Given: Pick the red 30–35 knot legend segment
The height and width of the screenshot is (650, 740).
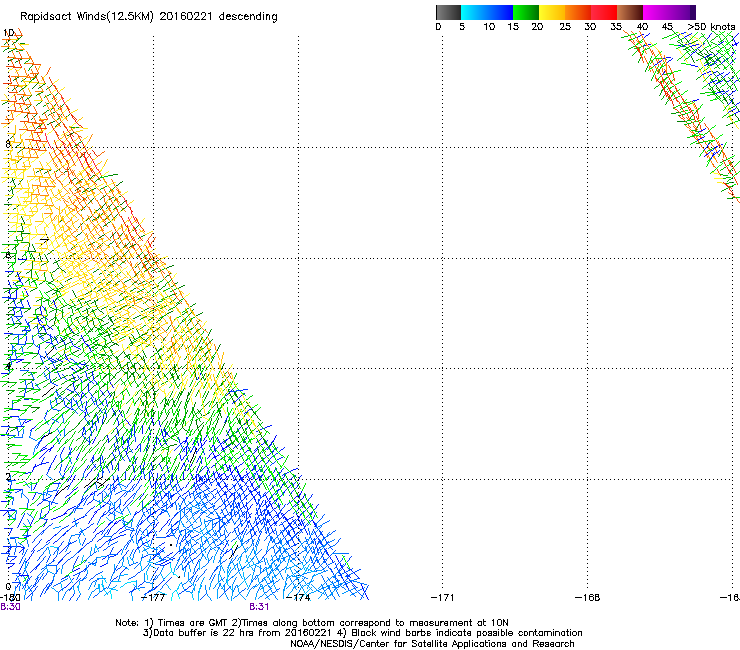Looking at the screenshot, I should point(604,12).
